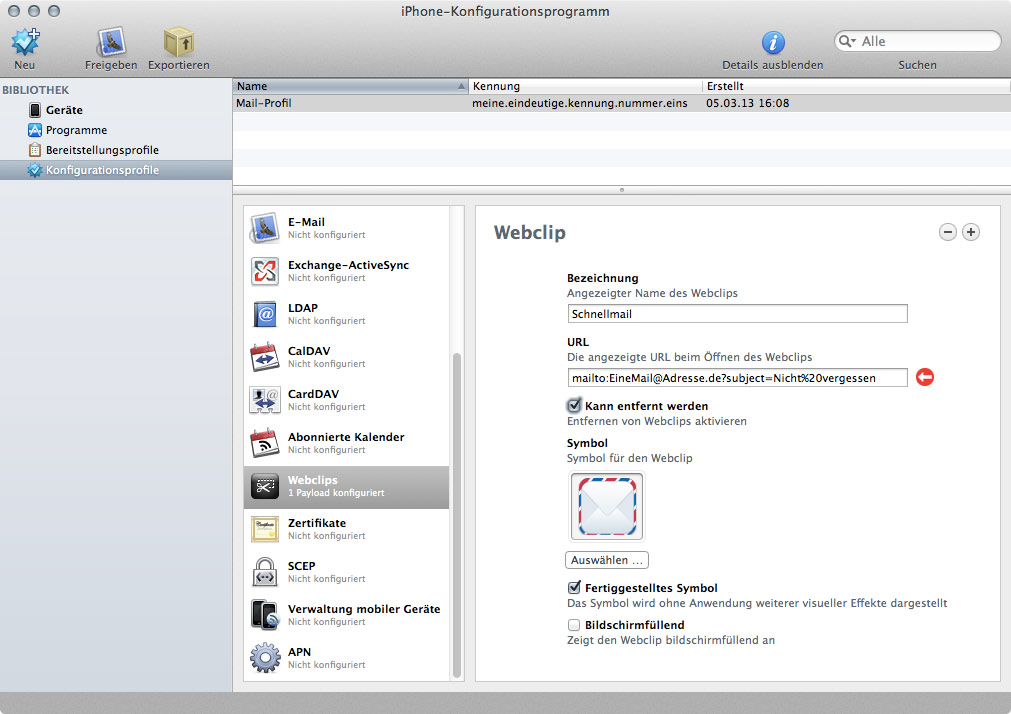The width and height of the screenshot is (1011, 714).
Task: Select Geräte in the library sidebar
Action: pos(64,110)
